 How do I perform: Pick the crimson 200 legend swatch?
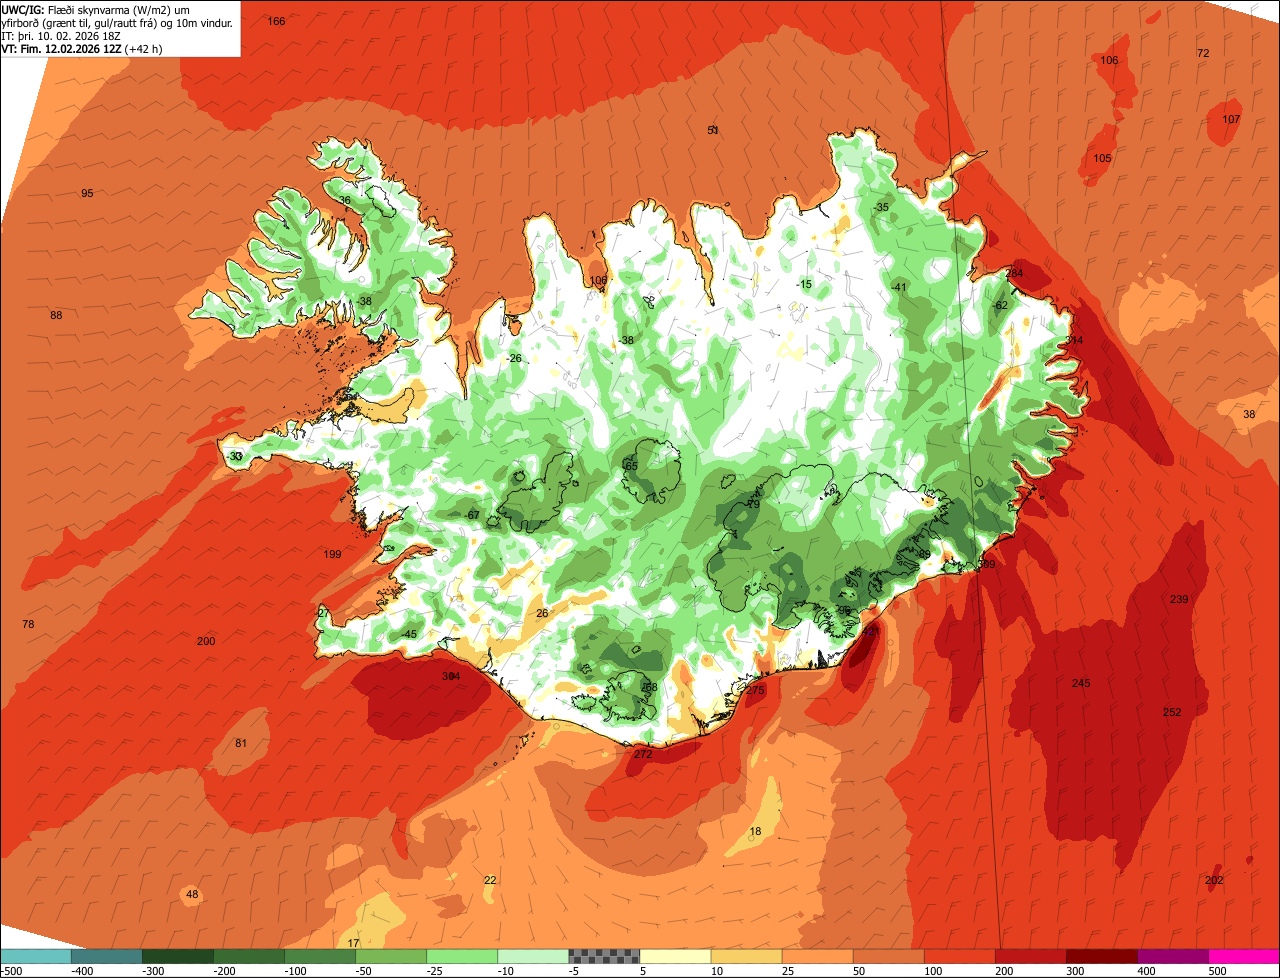pos(1030,956)
